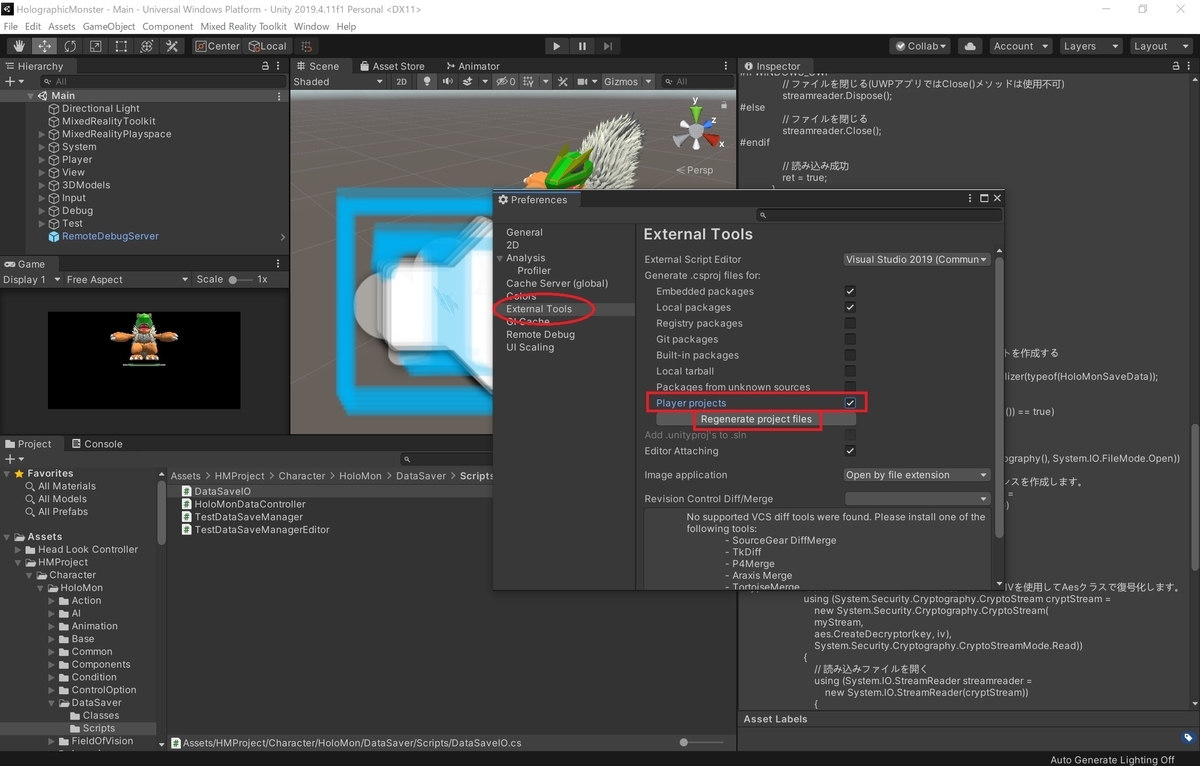Select Cache Server (global) preference
Viewport: 1200px width, 766px height.
coord(557,283)
